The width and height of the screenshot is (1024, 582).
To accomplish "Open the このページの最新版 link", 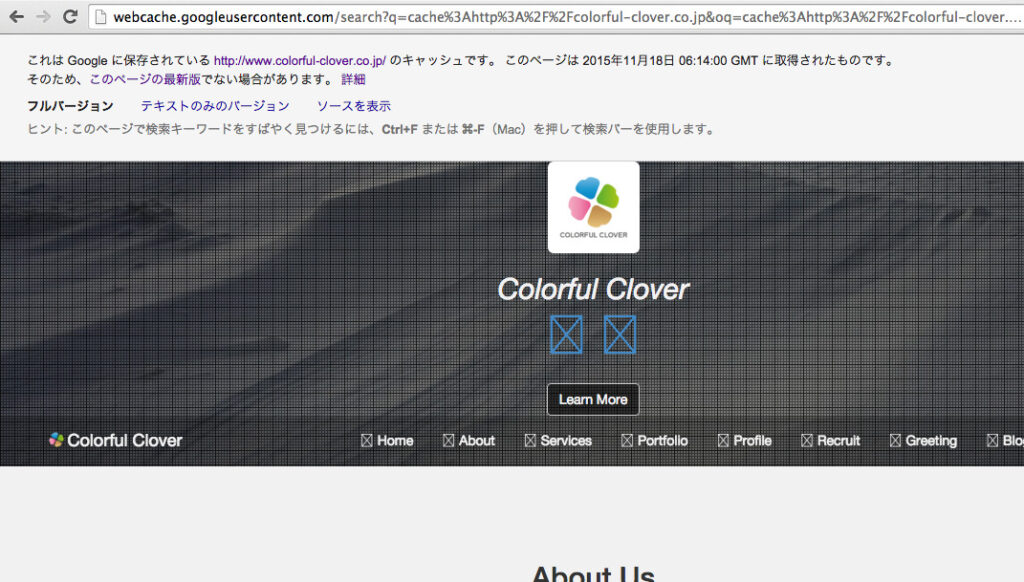I will tap(145, 80).
